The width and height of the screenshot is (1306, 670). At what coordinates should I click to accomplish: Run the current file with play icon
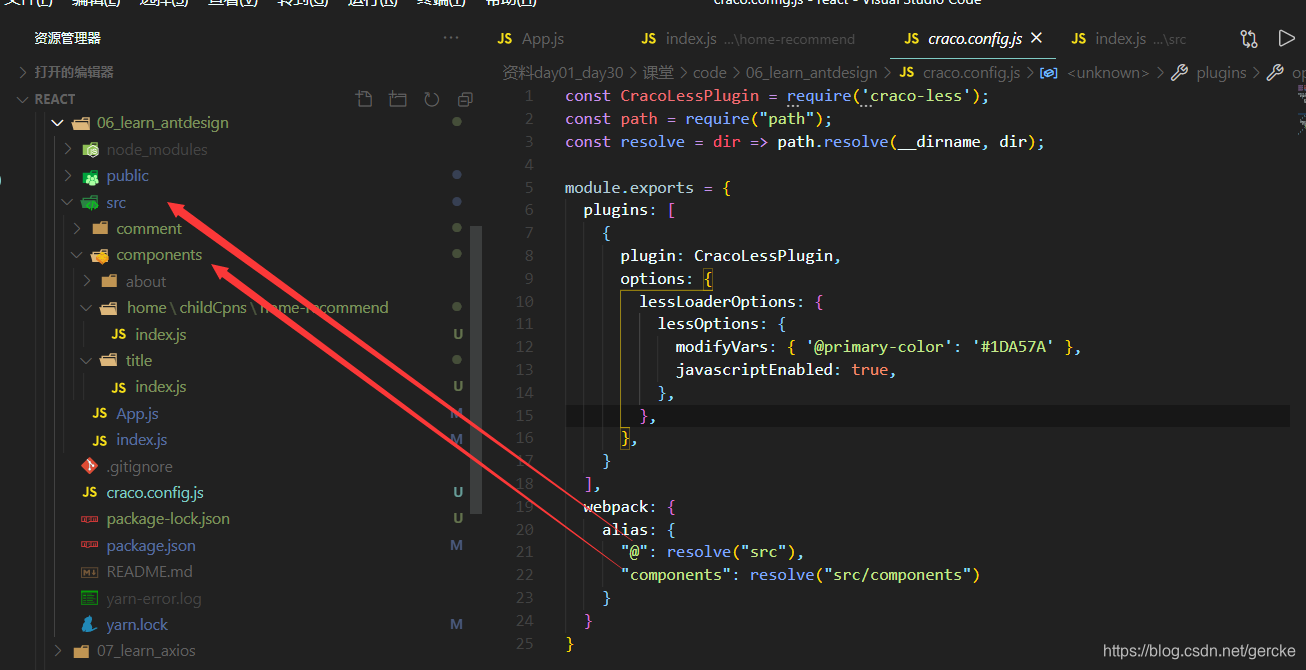click(1286, 39)
